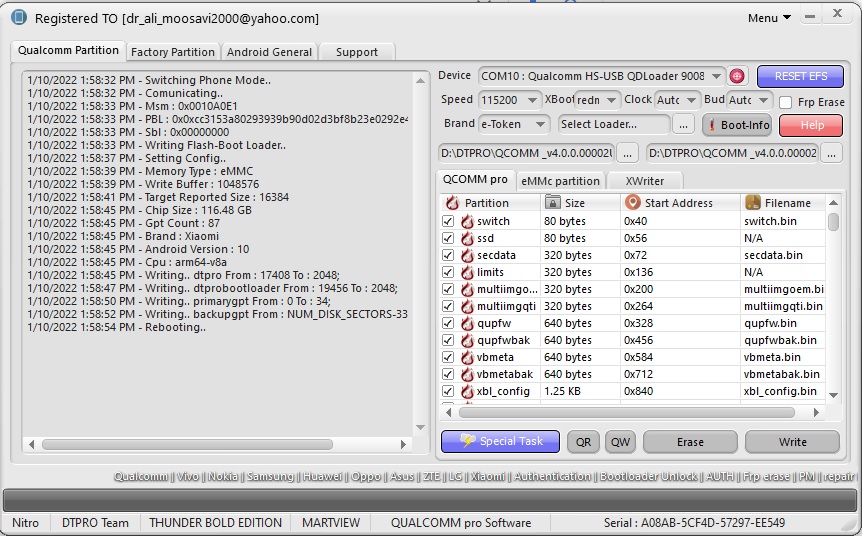The image size is (862, 536).
Task: Open the Clock Auto dropdown
Action: coord(692,100)
